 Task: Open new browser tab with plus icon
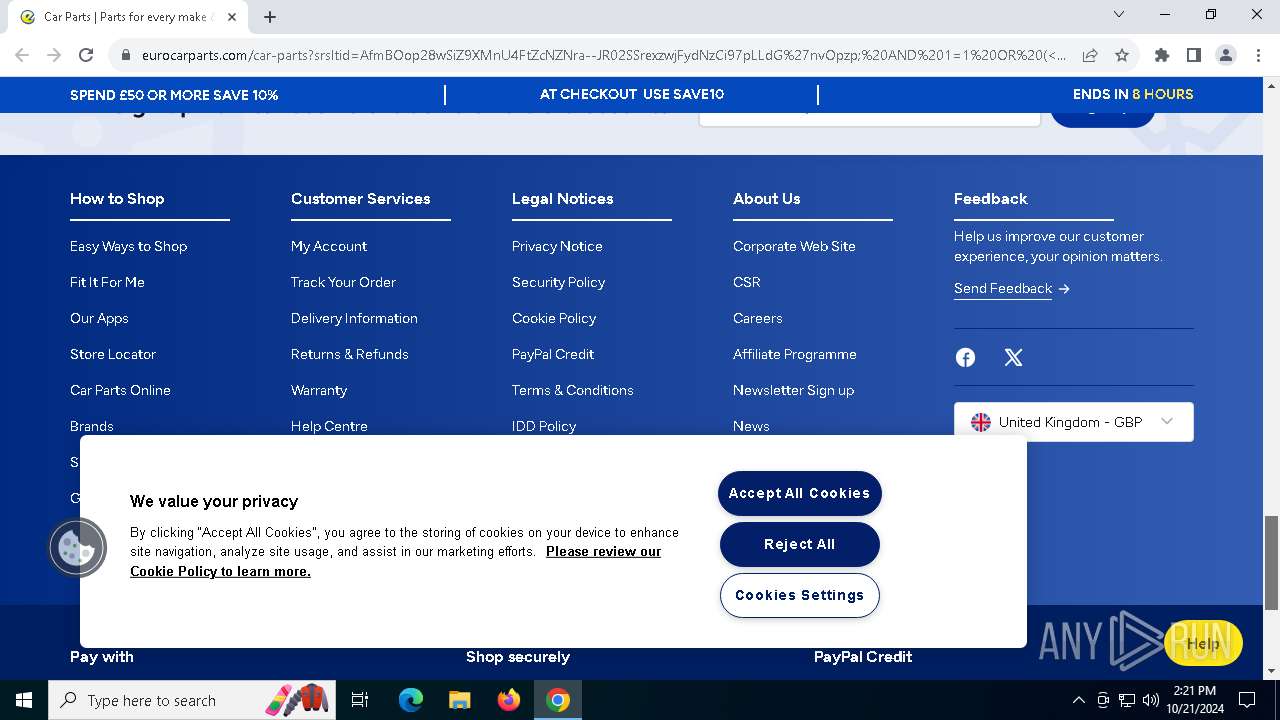270,17
